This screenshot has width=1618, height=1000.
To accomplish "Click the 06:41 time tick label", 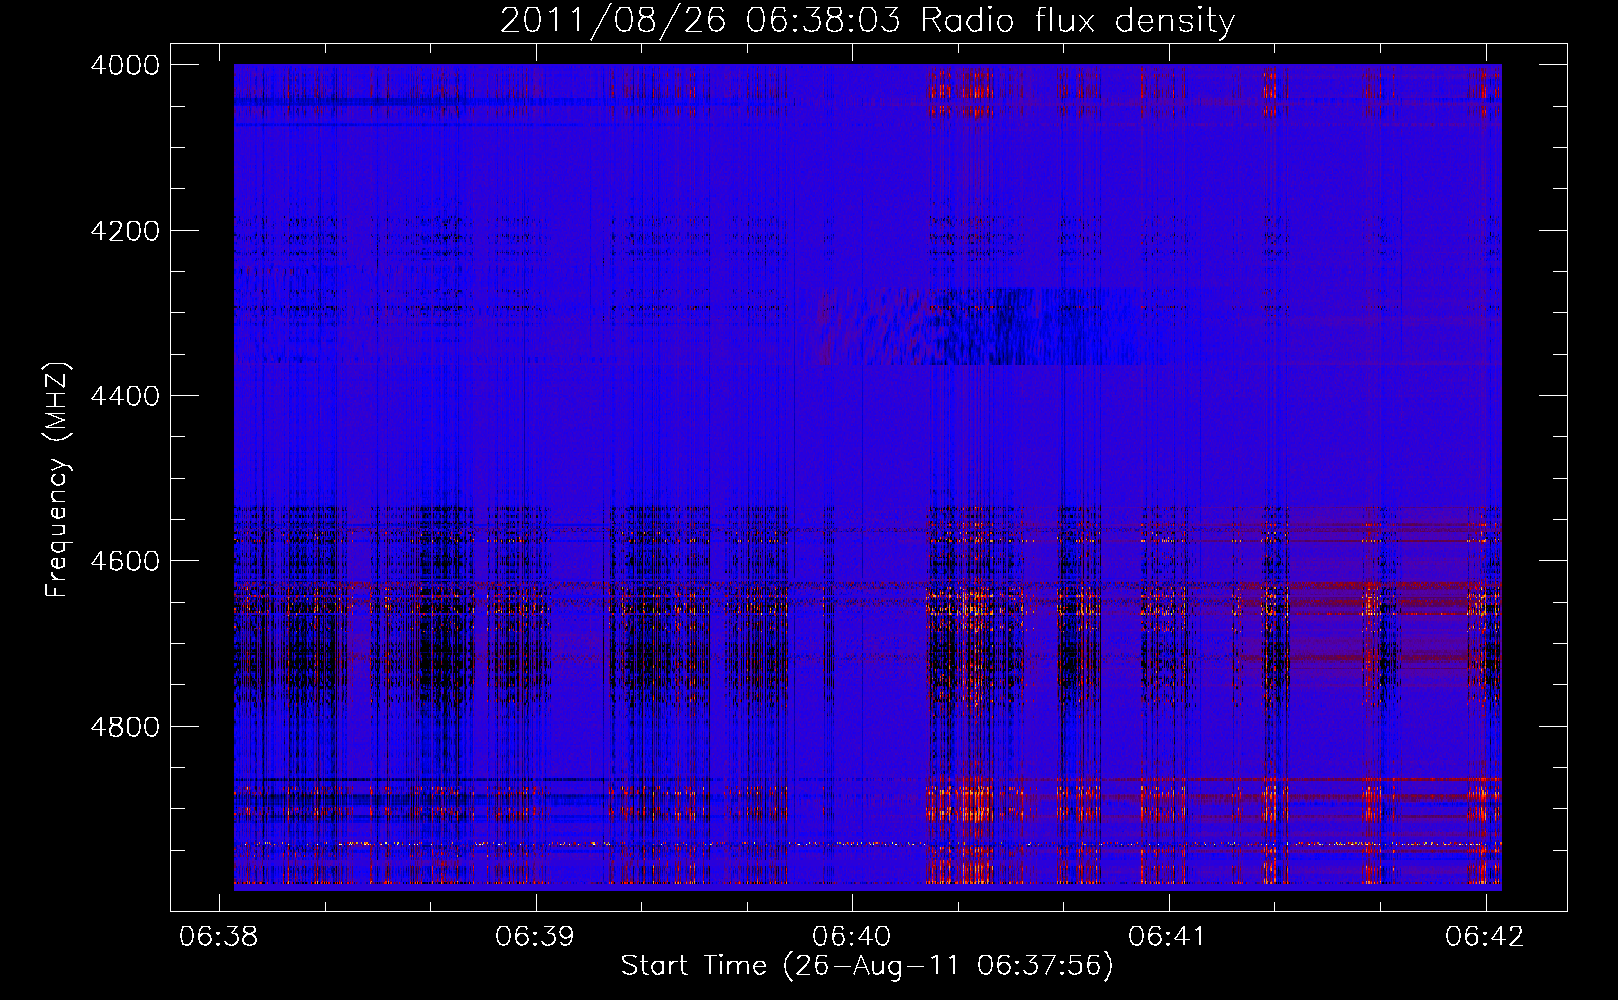I will click(1168, 936).
